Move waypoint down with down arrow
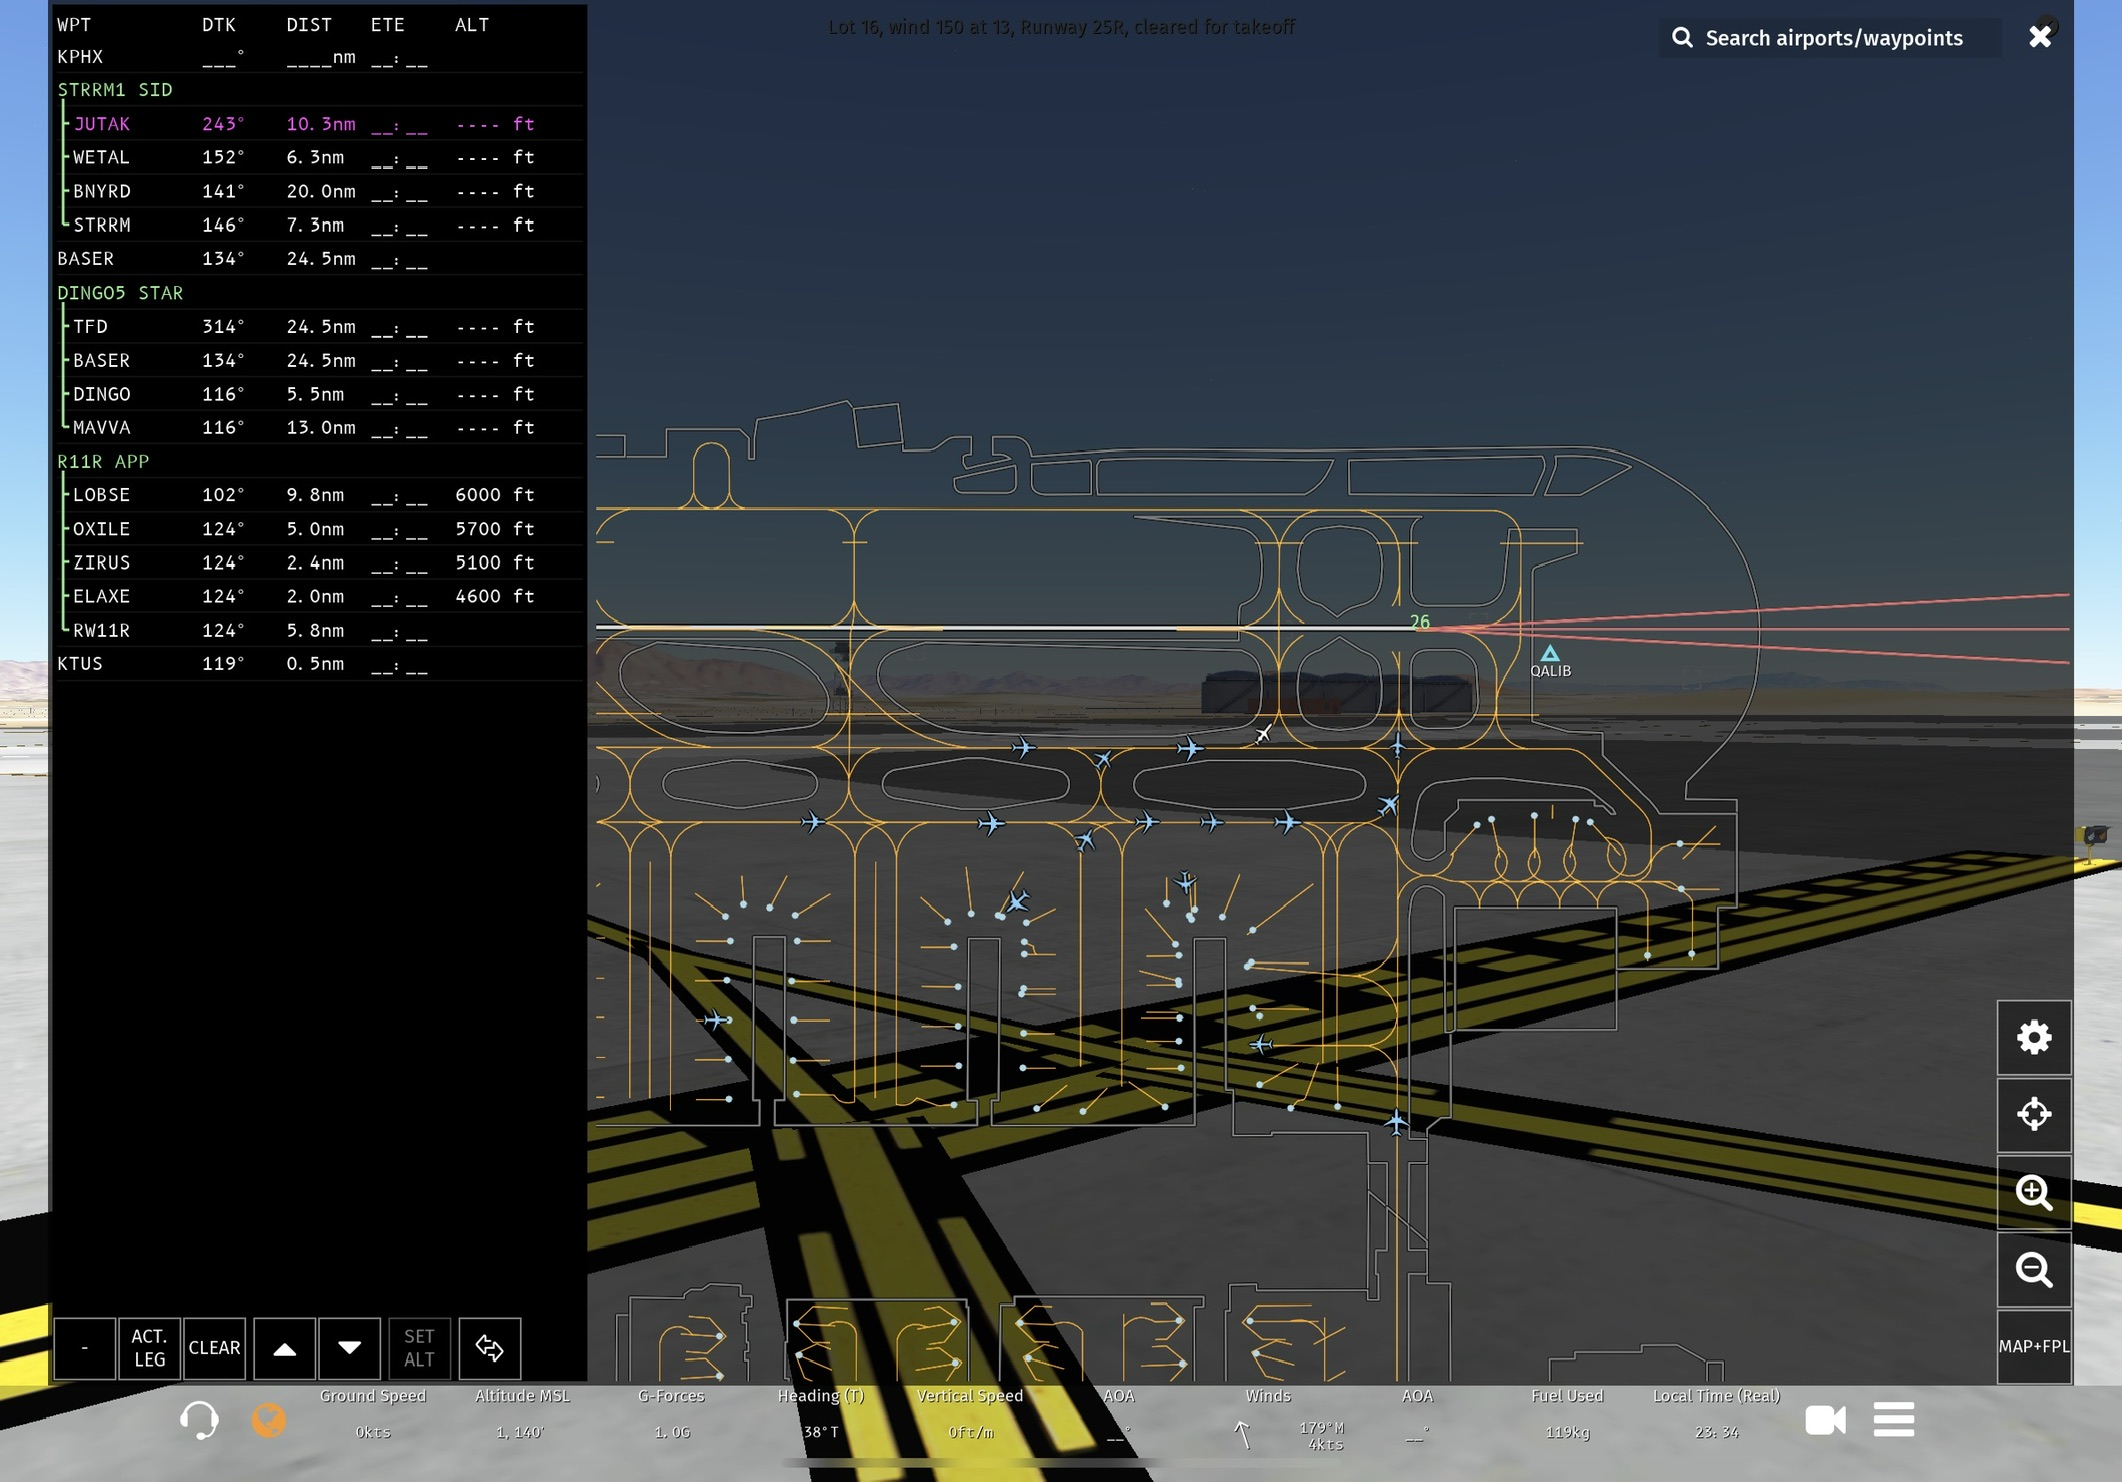This screenshot has width=2122, height=1482. click(x=349, y=1348)
